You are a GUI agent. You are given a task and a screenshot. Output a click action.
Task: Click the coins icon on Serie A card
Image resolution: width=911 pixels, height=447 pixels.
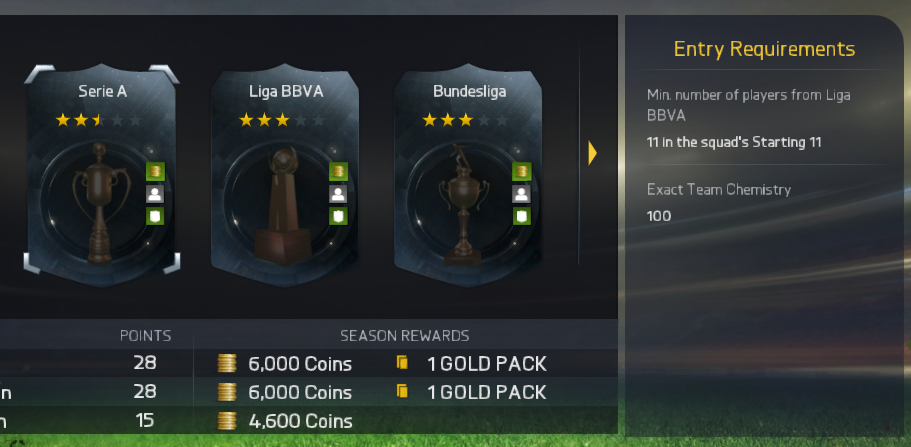(155, 171)
